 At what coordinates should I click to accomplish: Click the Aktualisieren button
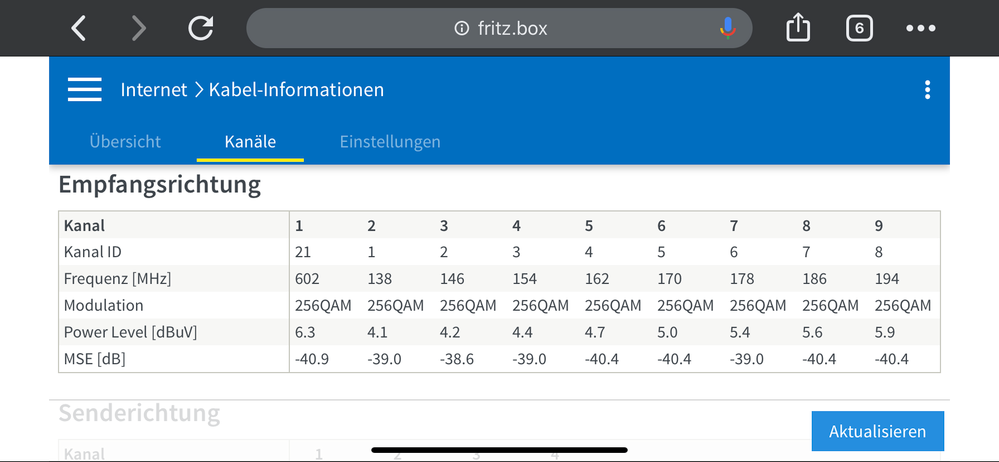877,431
